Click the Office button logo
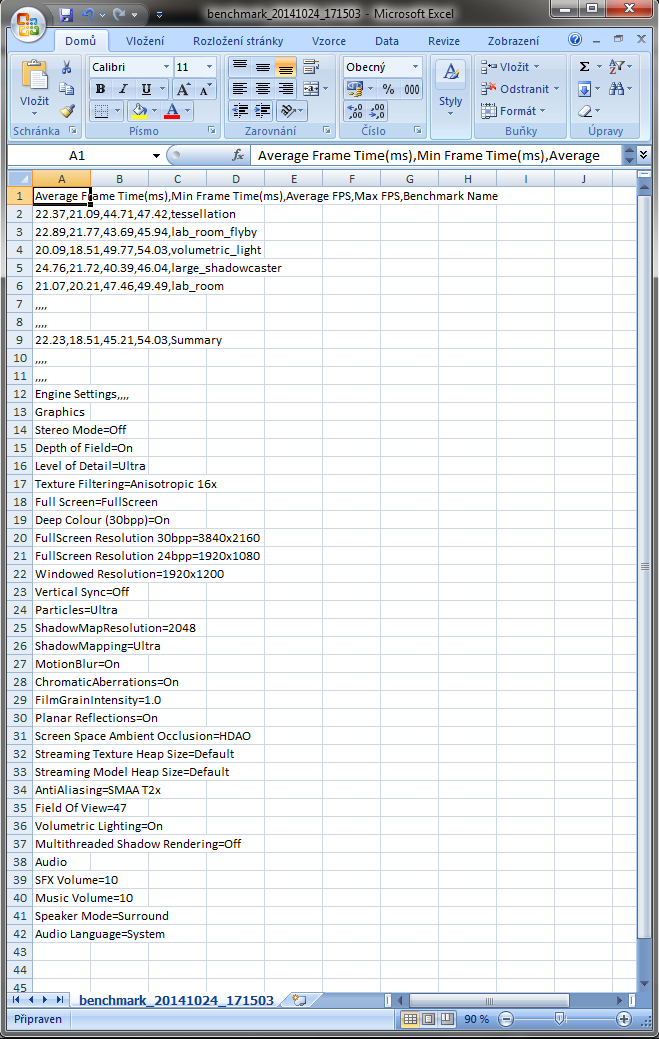 pos(27,22)
